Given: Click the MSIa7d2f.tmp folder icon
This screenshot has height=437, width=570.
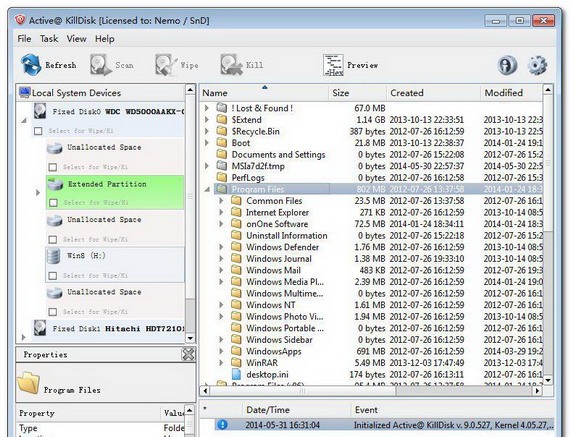Looking at the screenshot, I should [222, 166].
